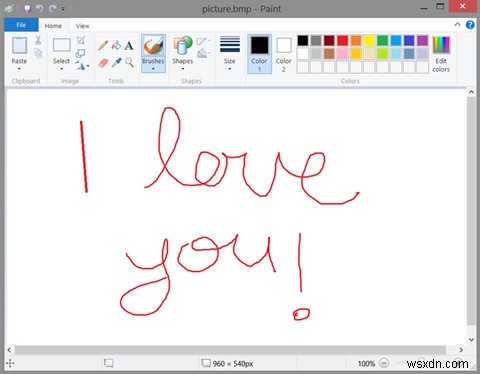480x374 pixels.
Task: Pick the yellow color swatch
Action: click(x=369, y=41)
